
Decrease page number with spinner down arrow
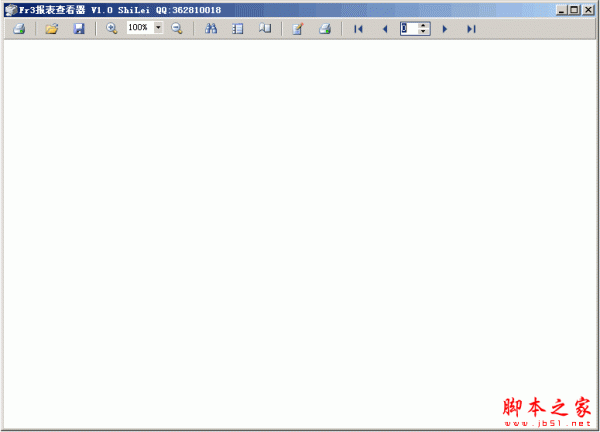point(423,32)
